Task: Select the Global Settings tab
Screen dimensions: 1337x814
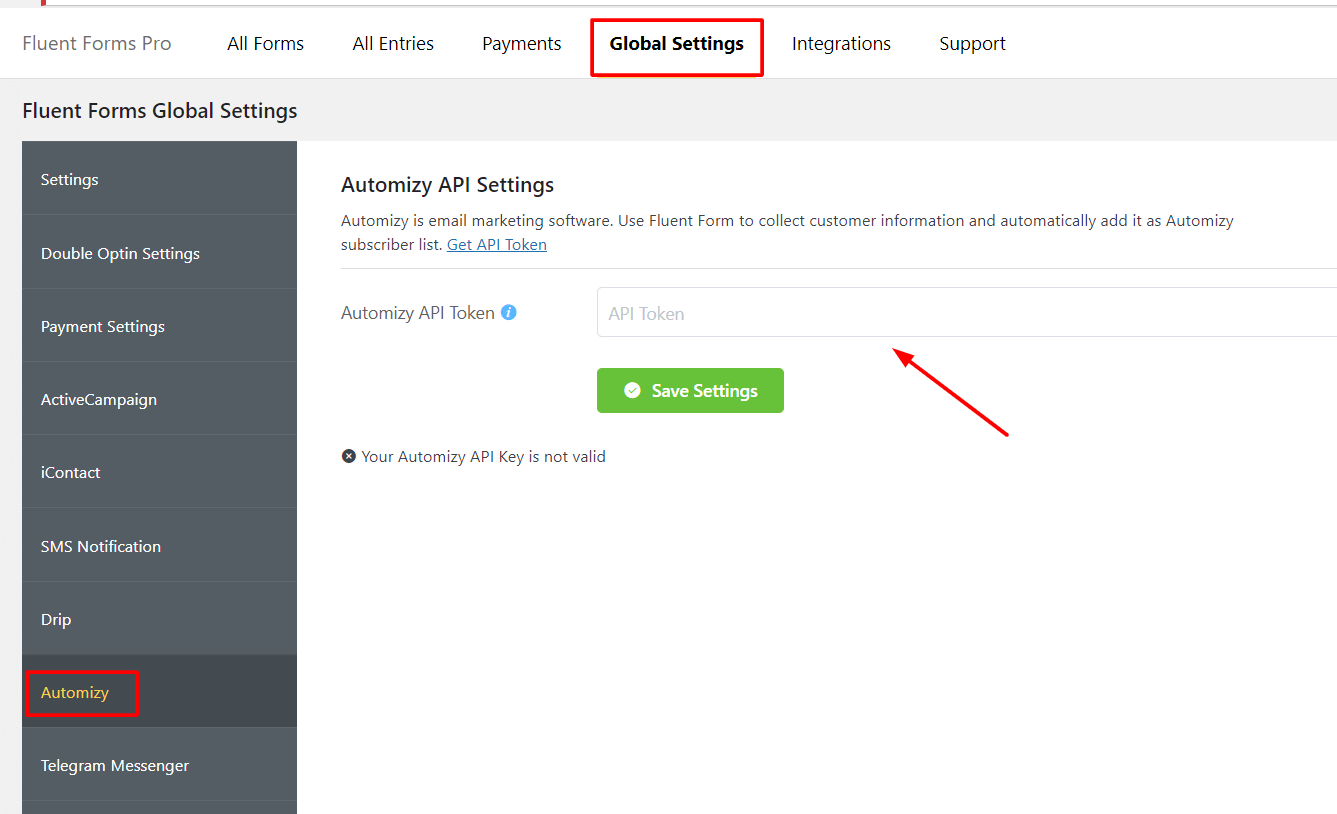Action: (x=677, y=44)
